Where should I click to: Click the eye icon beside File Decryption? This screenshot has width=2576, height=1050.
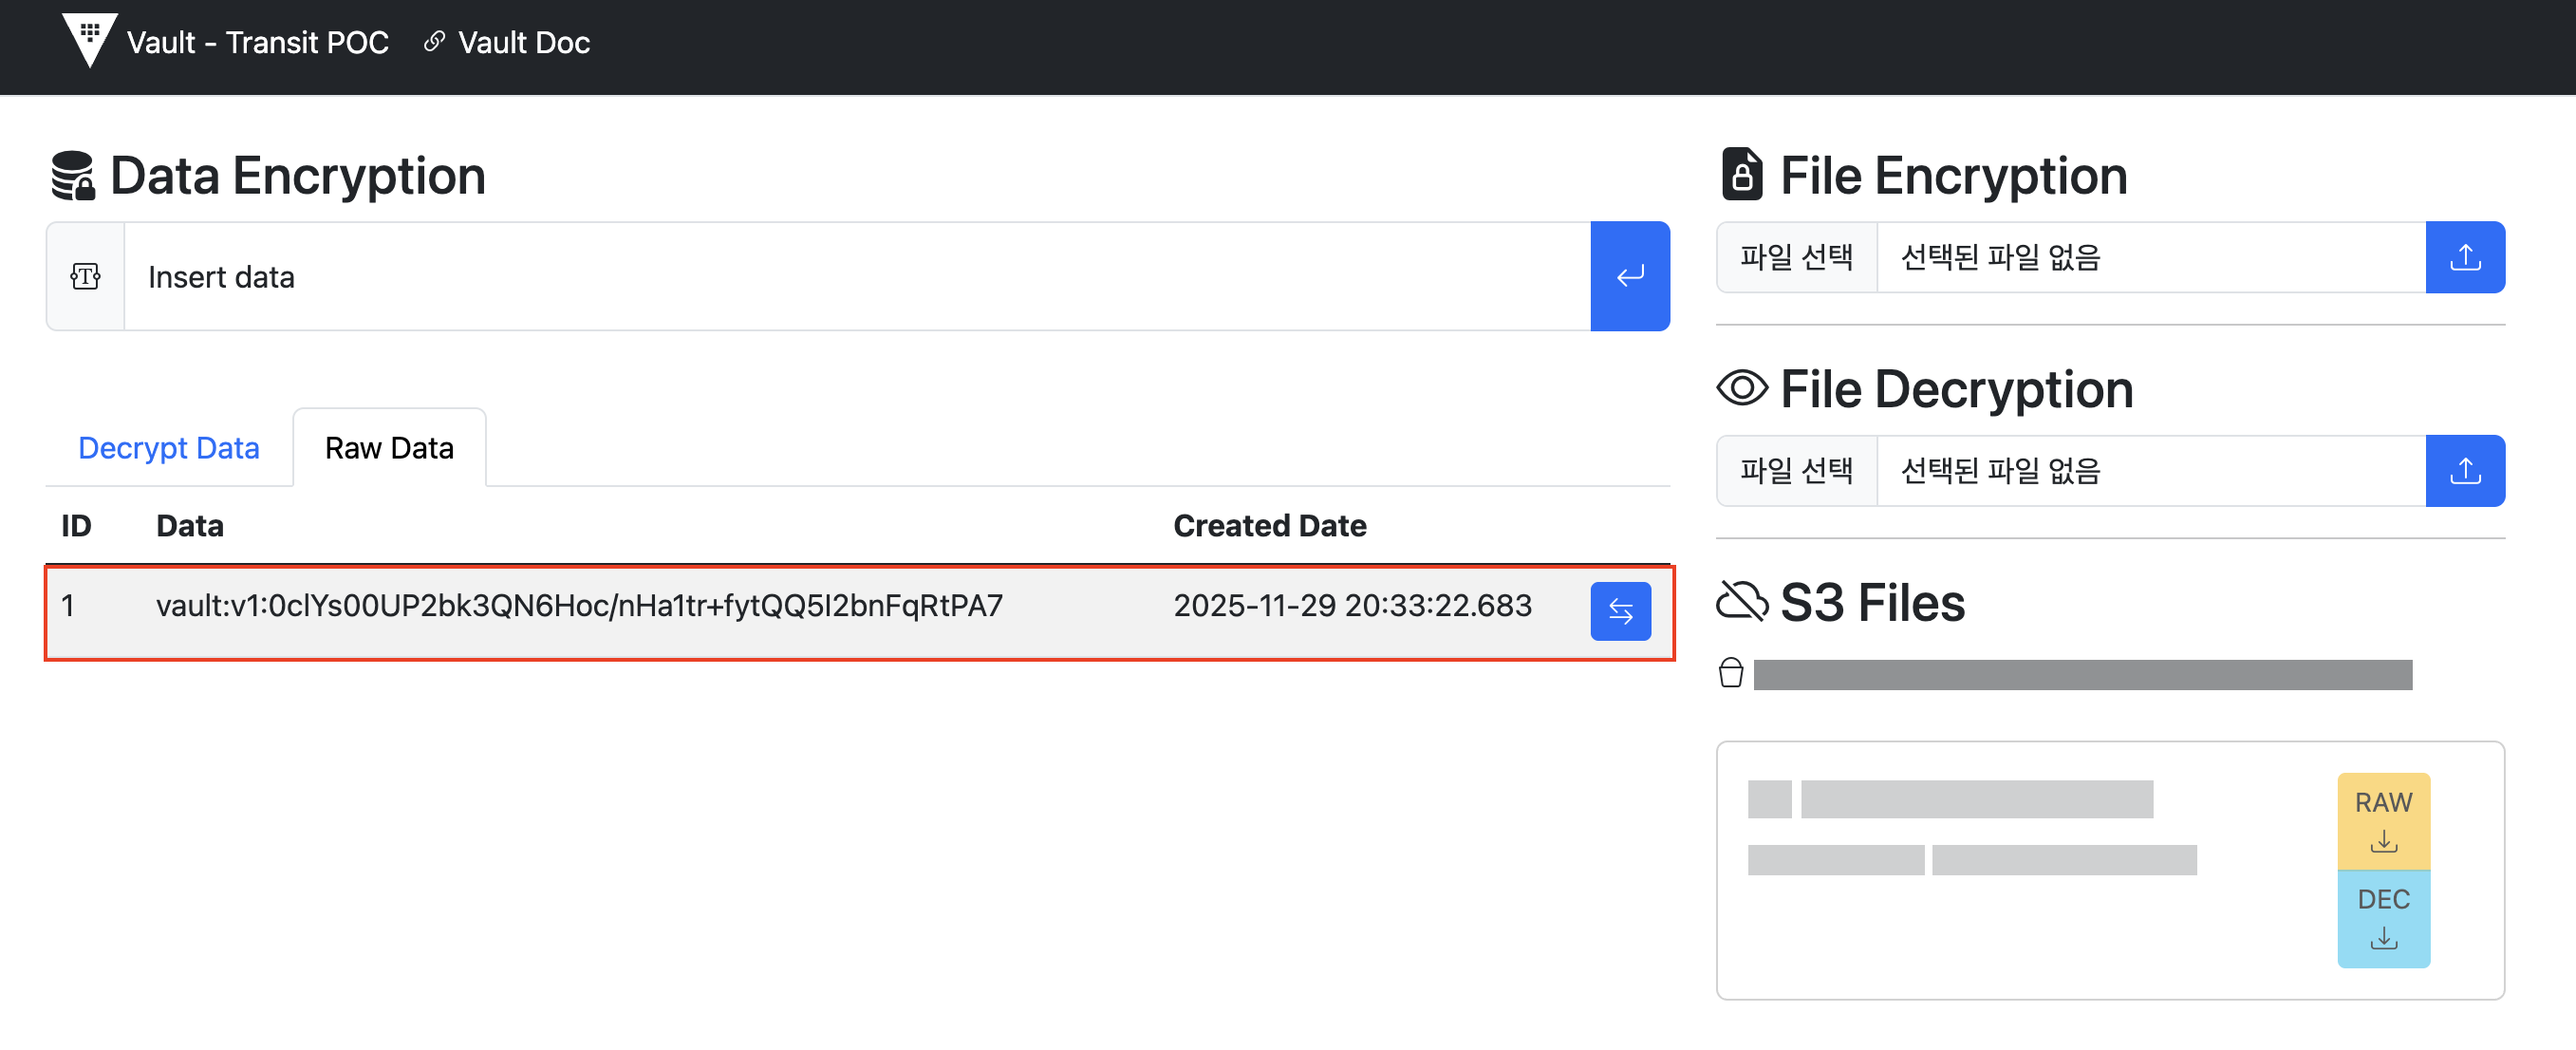(x=1741, y=388)
